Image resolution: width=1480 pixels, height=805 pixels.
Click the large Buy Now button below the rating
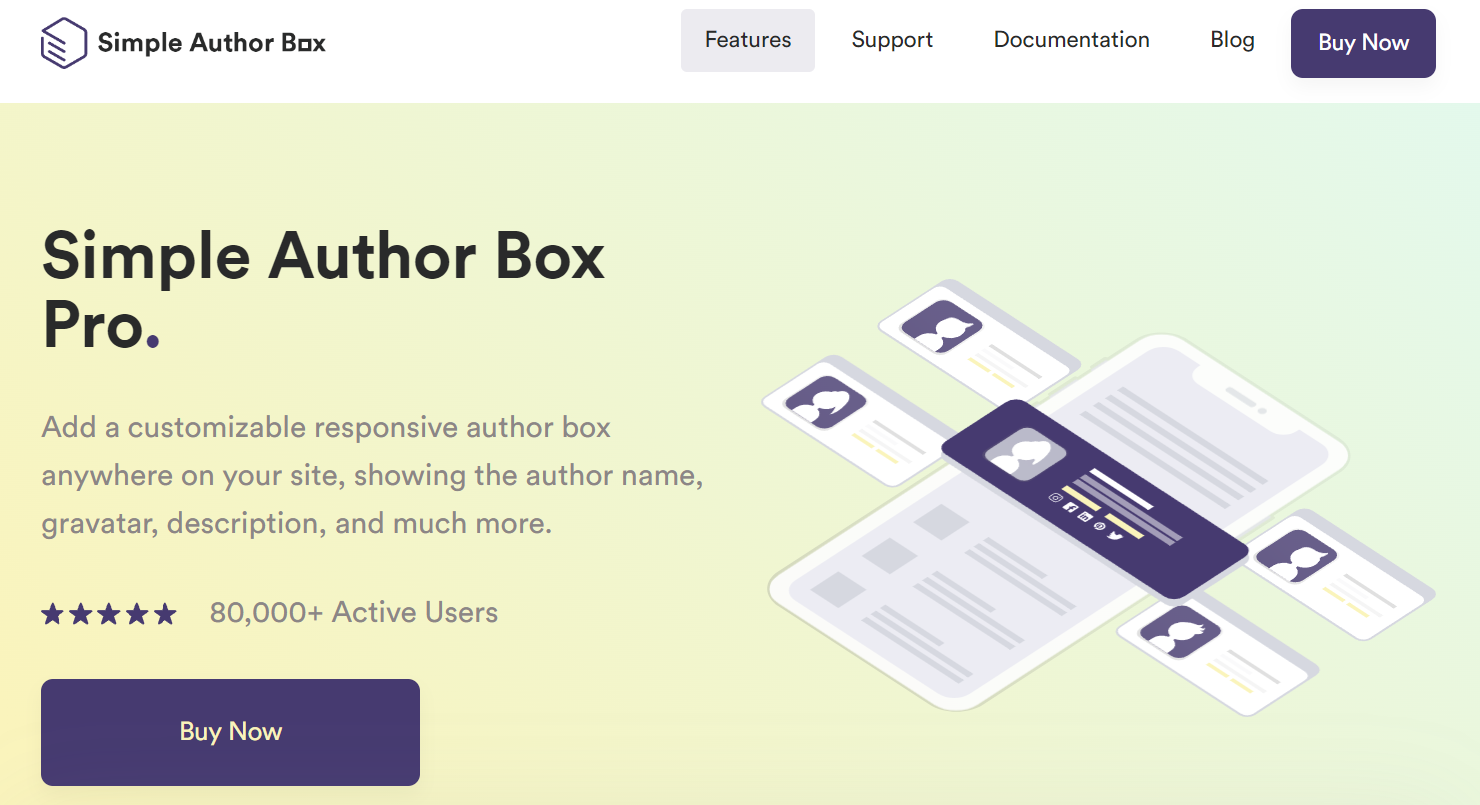(x=230, y=732)
